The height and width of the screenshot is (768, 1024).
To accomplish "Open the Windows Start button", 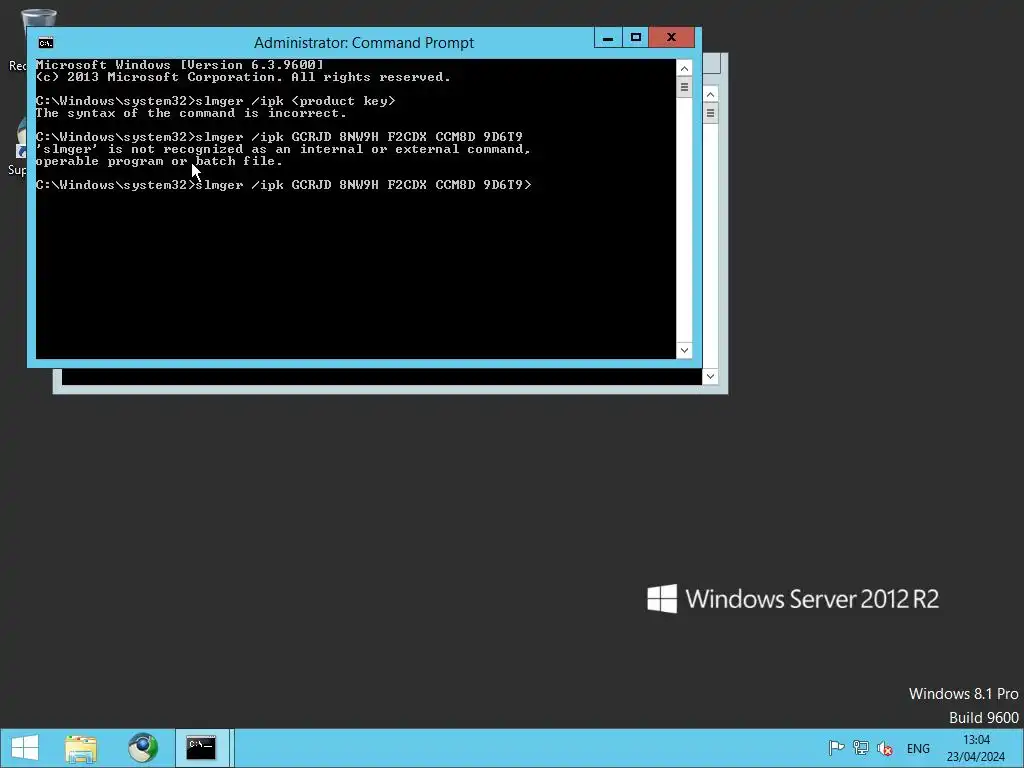I will (25, 748).
